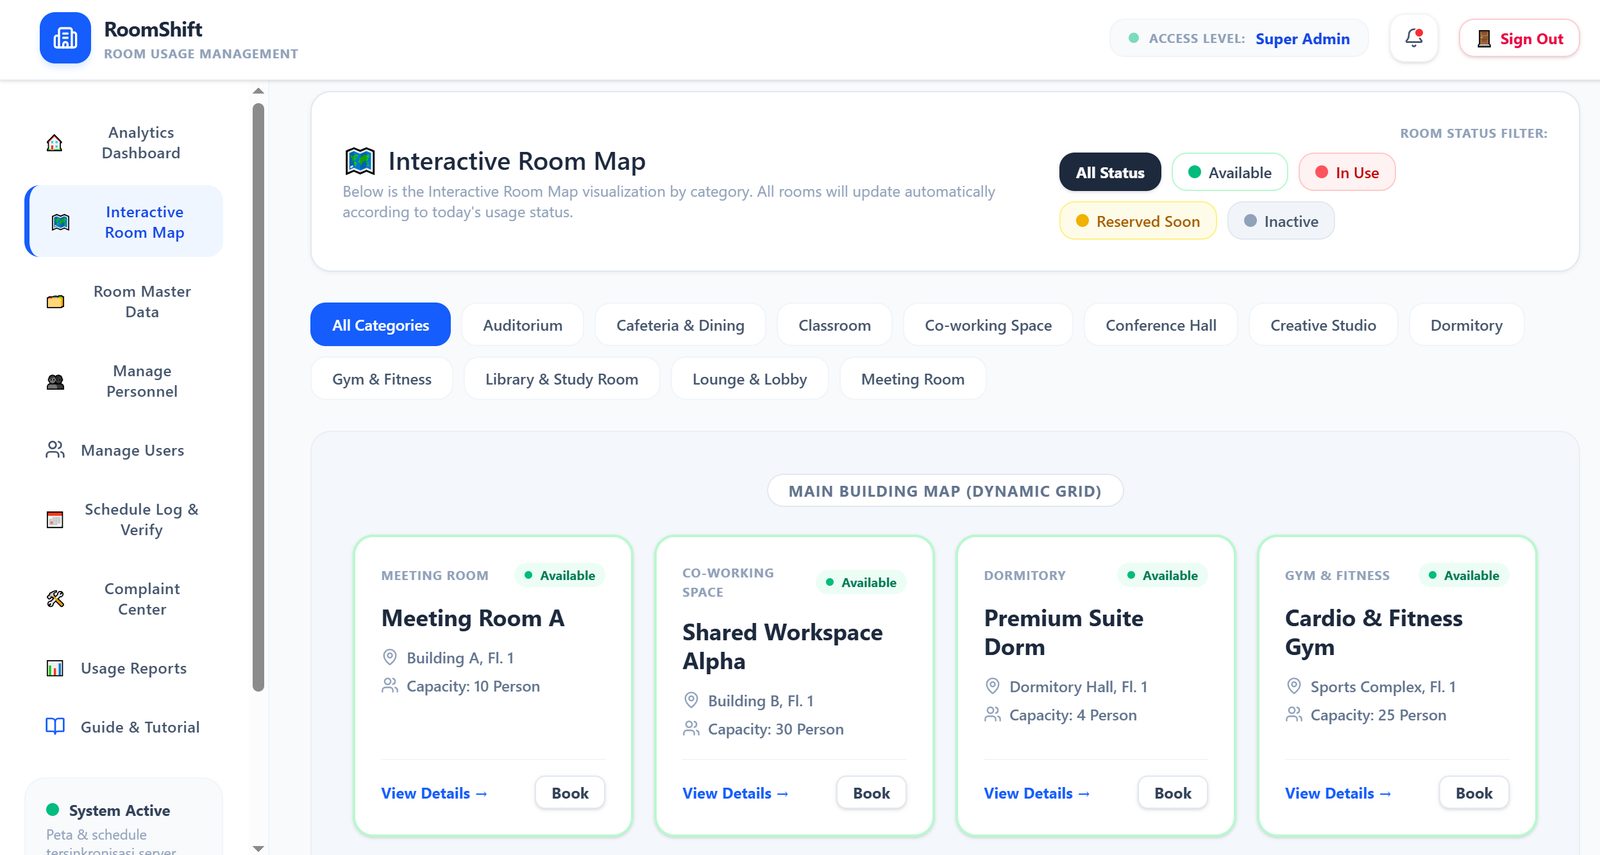Select the Gym & Fitness category

382,379
